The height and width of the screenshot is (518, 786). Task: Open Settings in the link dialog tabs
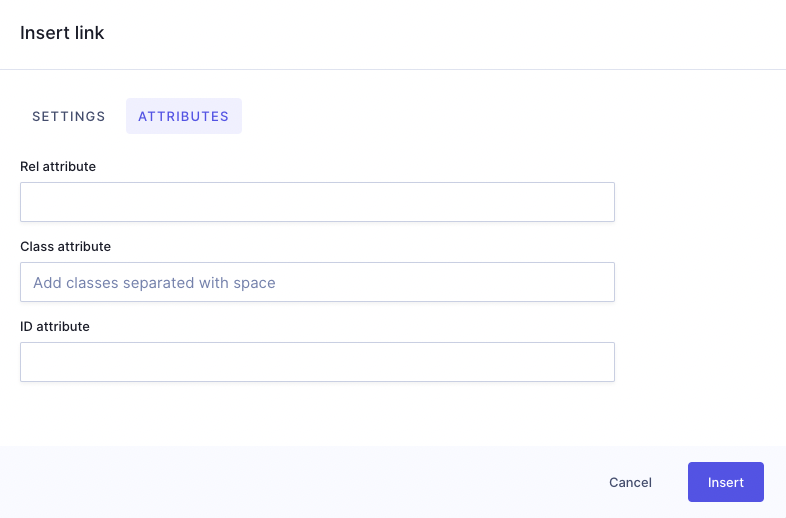[x=69, y=116]
